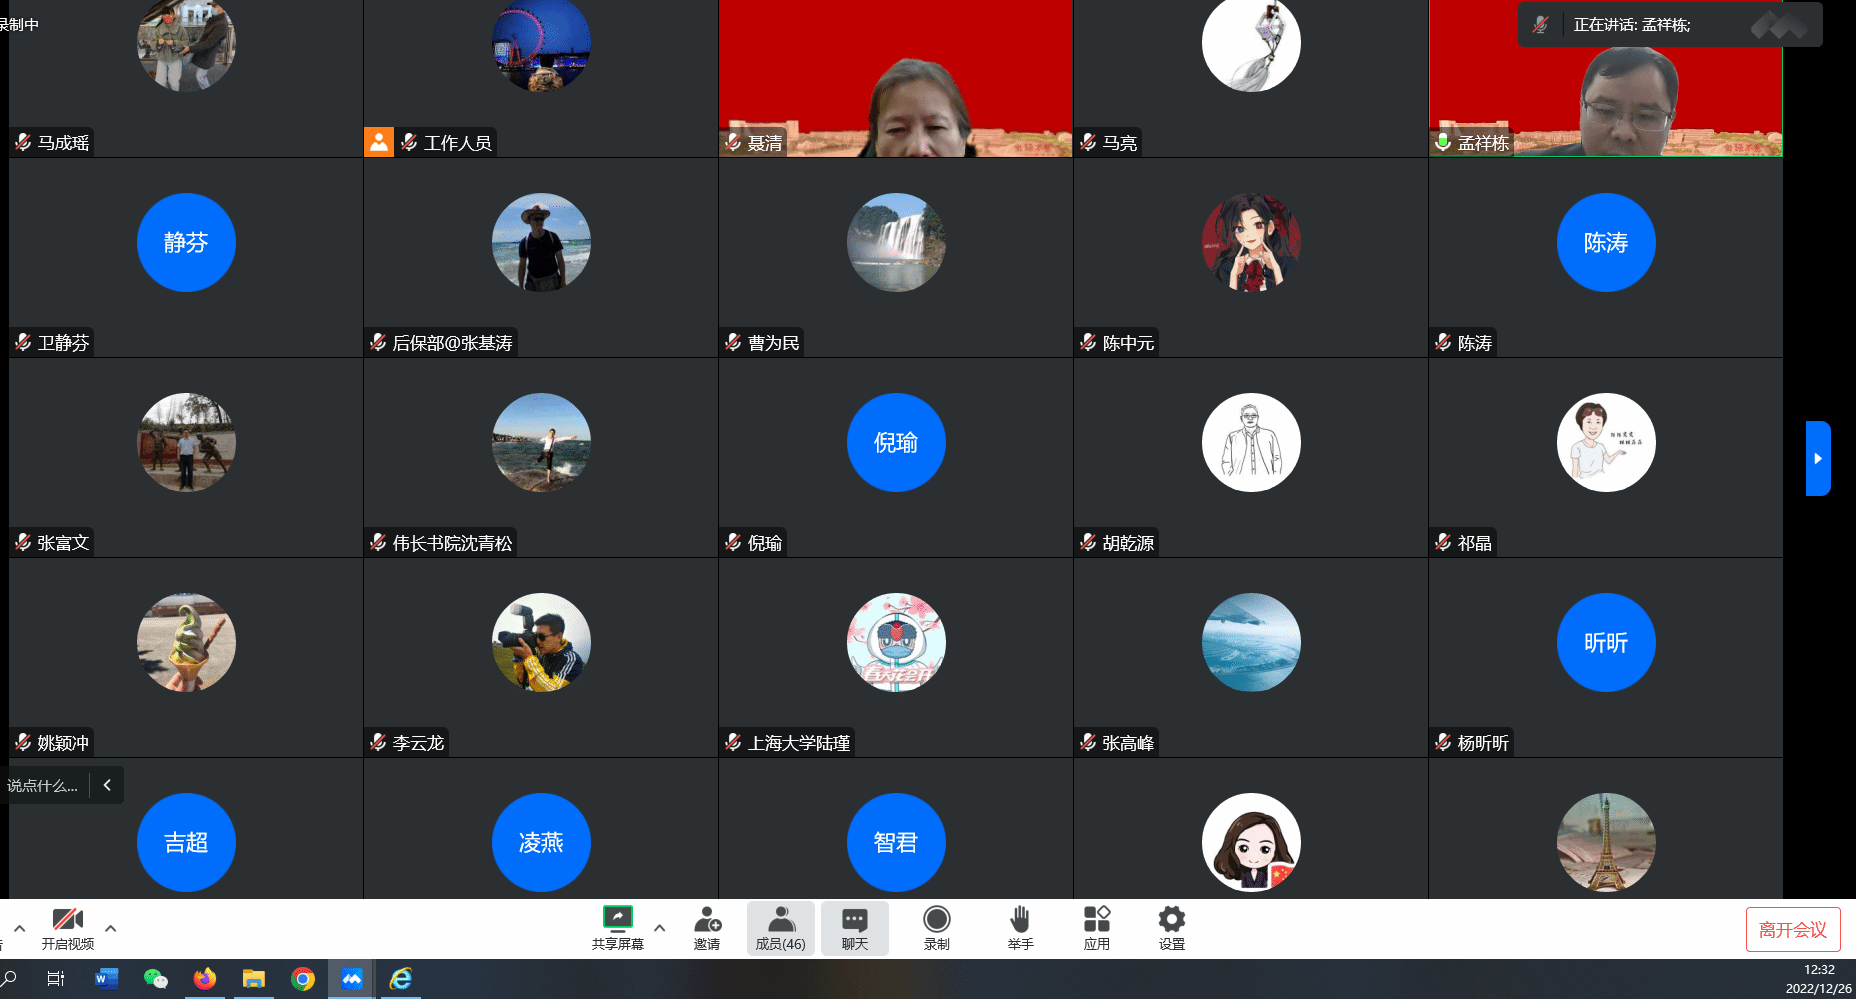Expand audio options arrow at far left
The image size is (1856, 999).
[x=20, y=928]
